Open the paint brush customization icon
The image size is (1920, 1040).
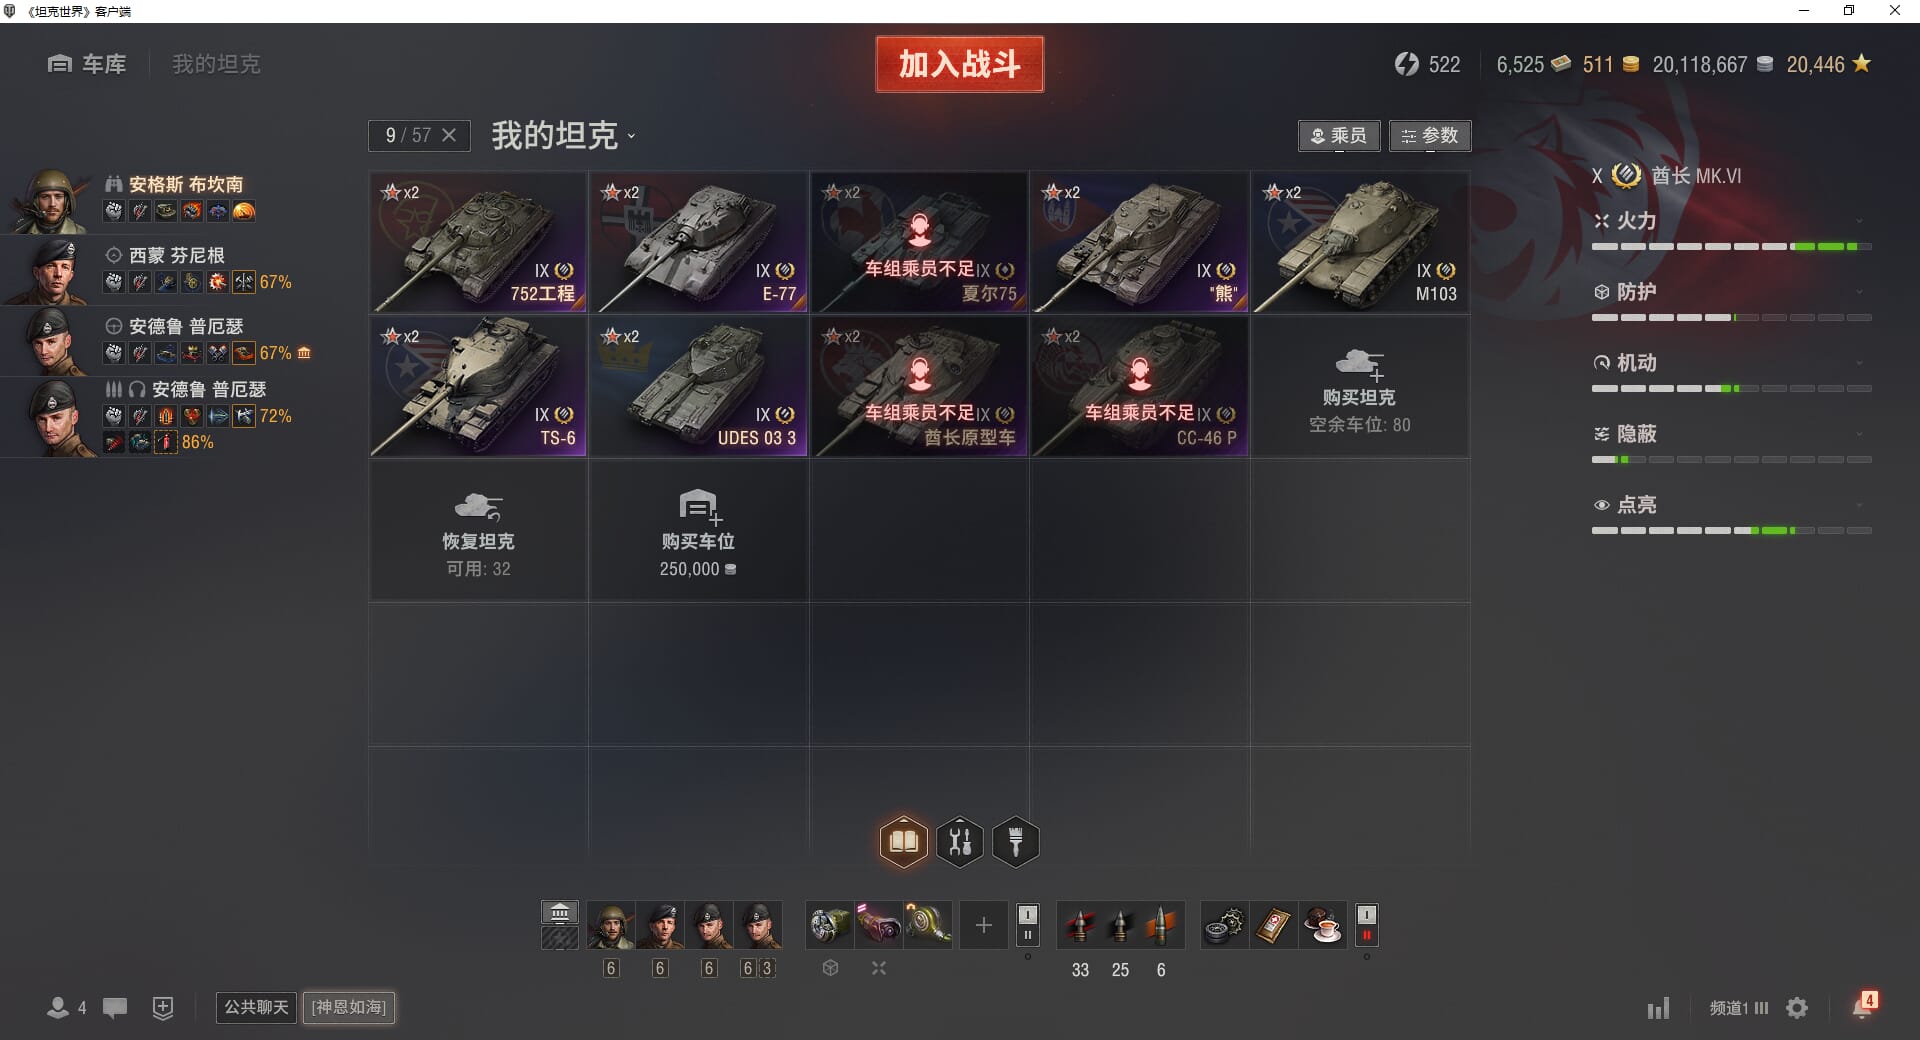coord(1015,842)
